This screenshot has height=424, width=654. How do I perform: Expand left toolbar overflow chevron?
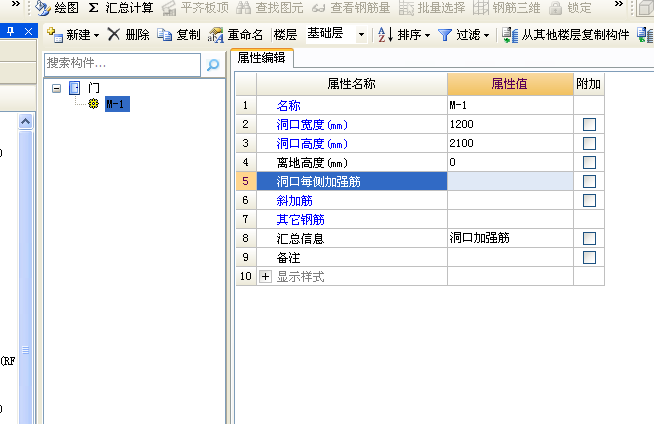16,4
